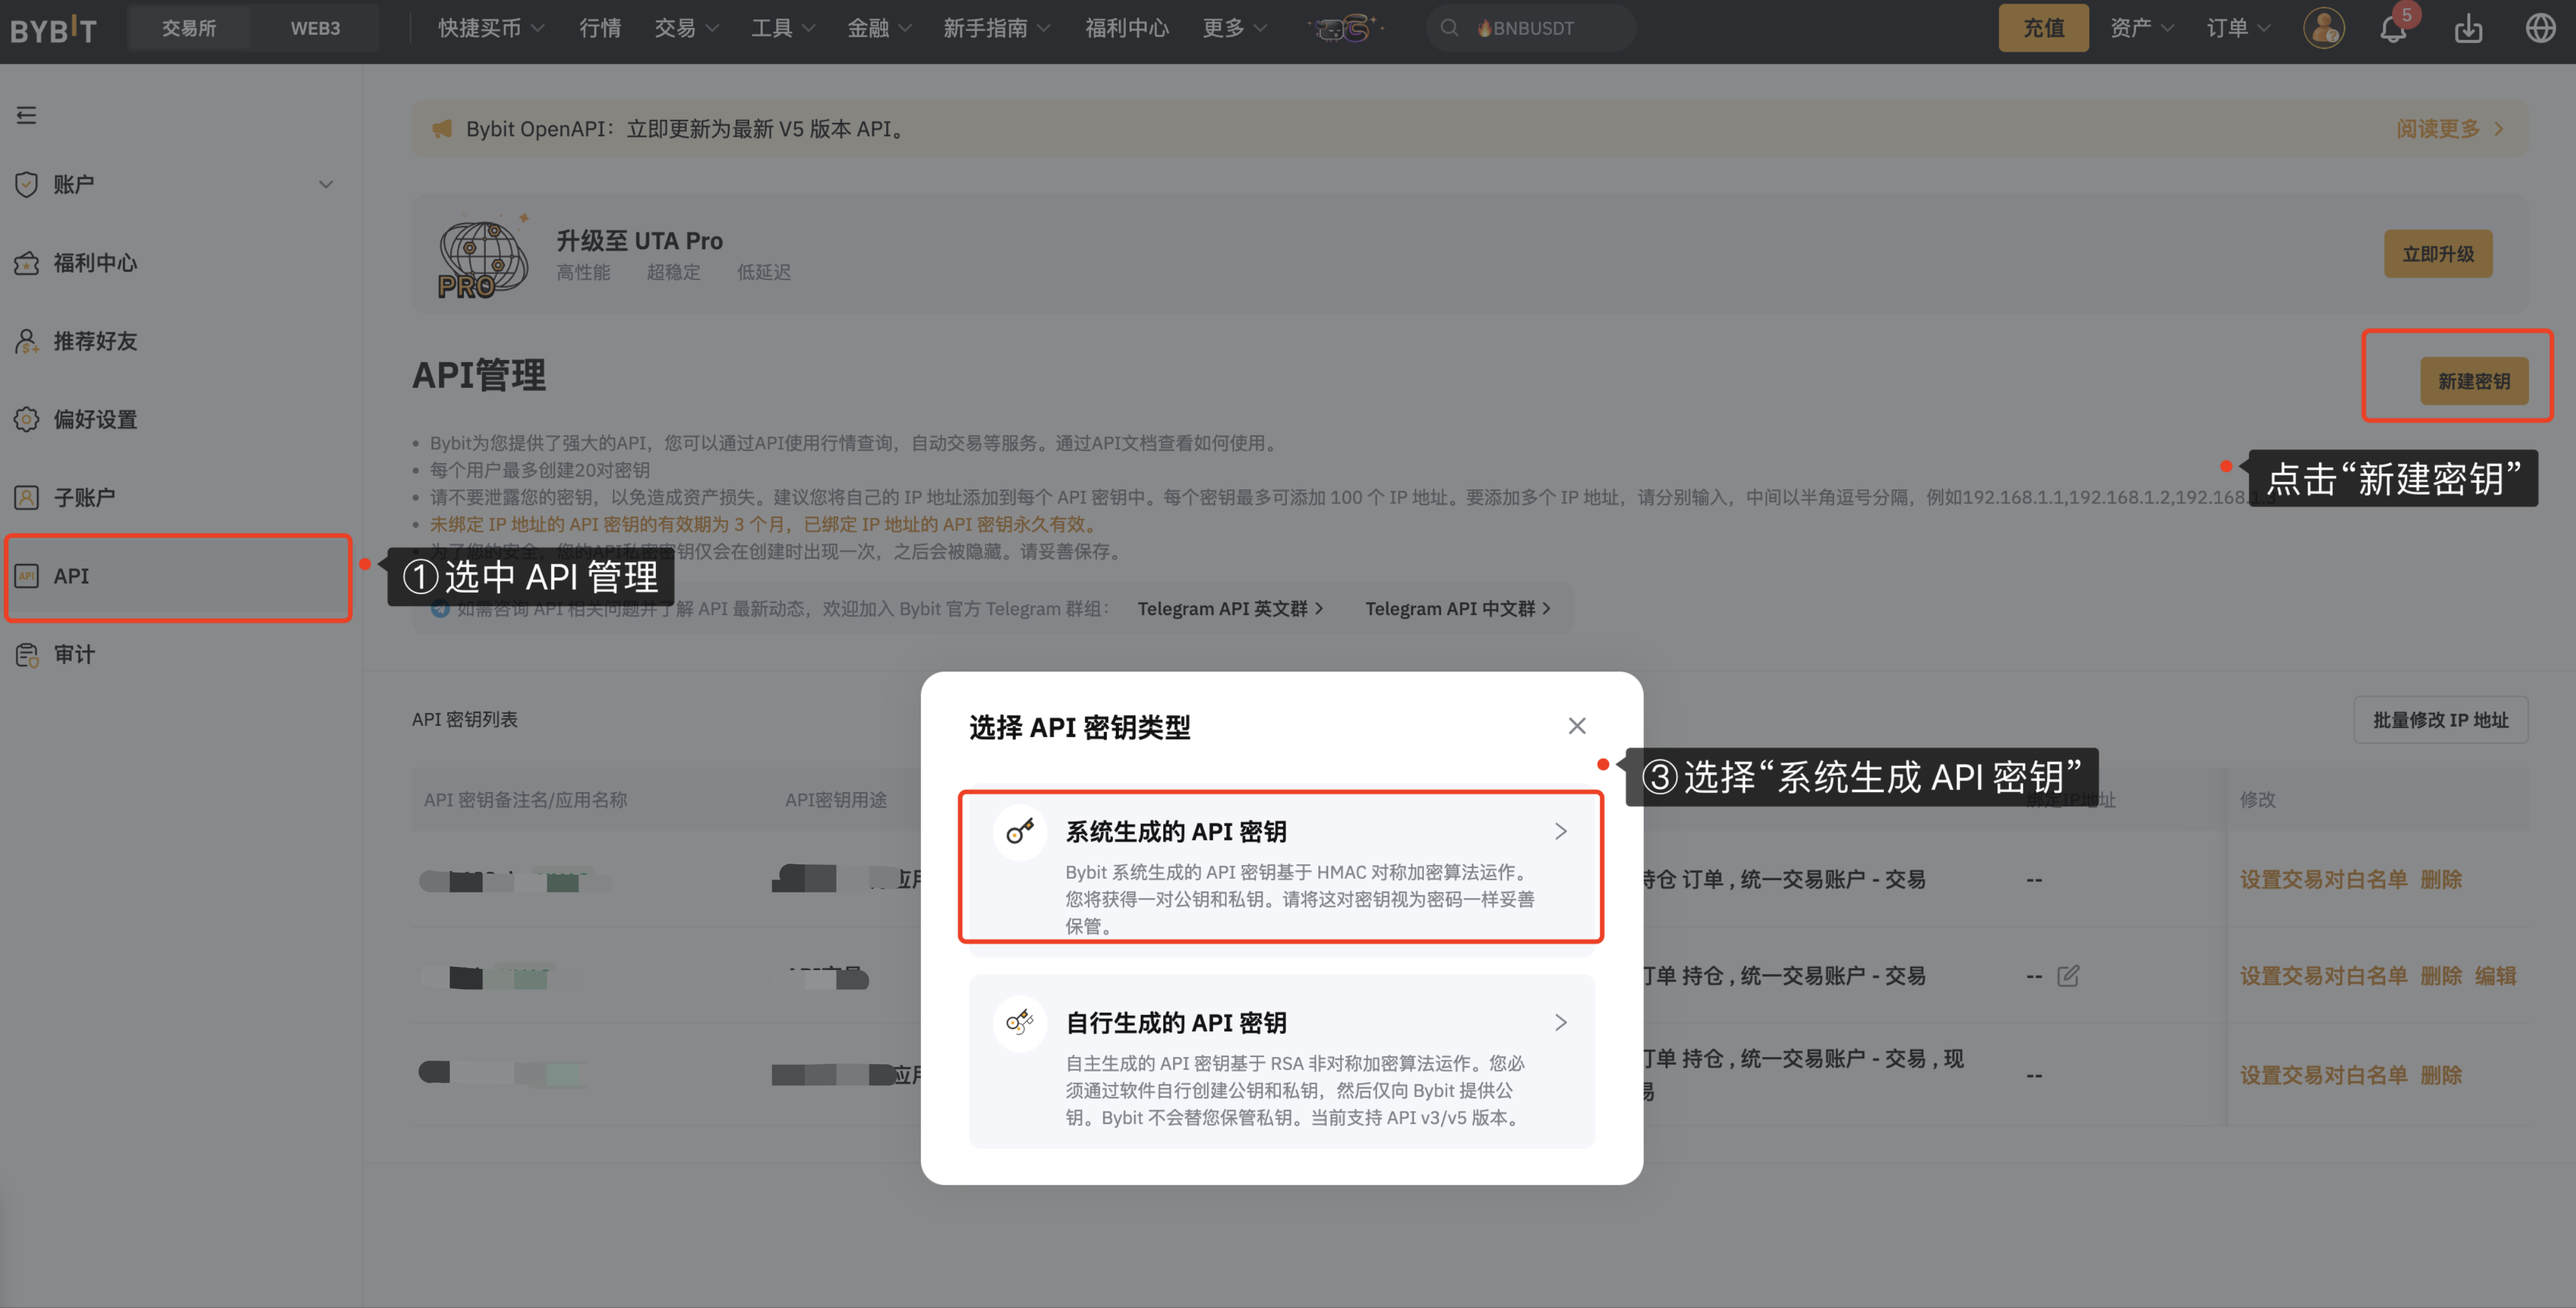Open the notifications bell
Screen dimensions: 2576x1308
[2393, 29]
